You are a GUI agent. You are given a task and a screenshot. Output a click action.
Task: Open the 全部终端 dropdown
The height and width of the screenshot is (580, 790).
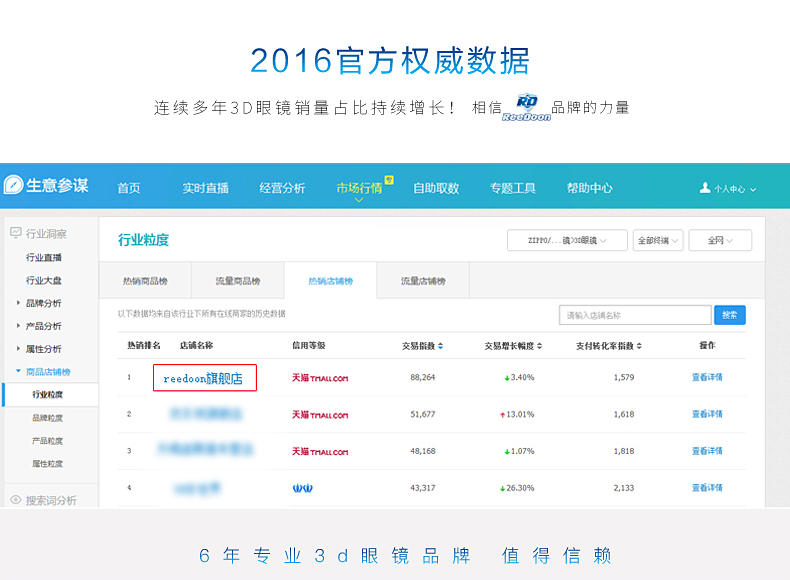point(659,240)
